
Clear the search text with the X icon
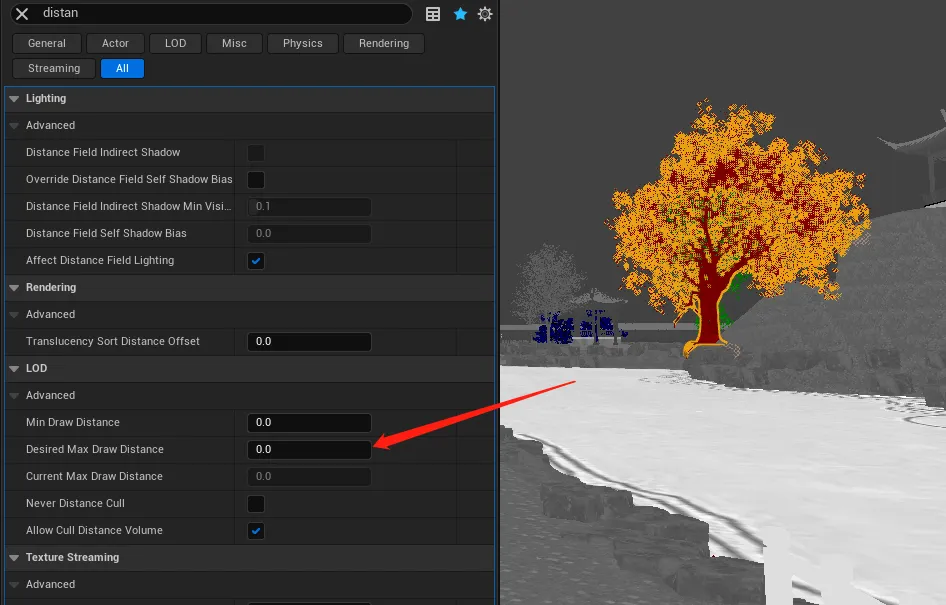22,14
